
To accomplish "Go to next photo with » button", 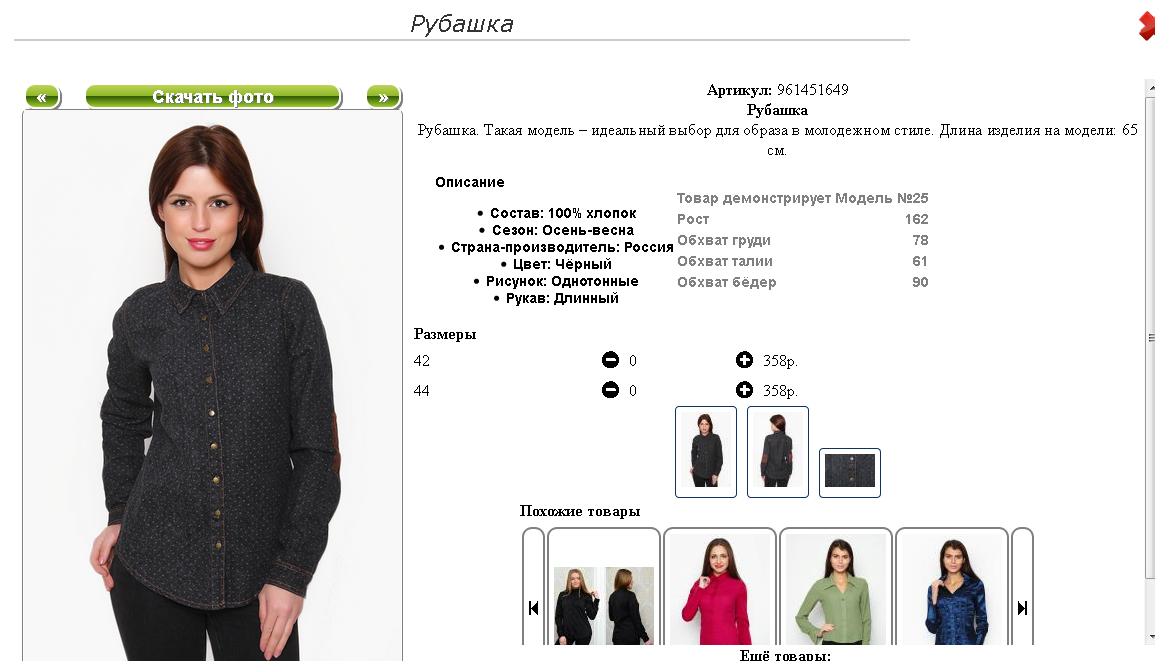I will pos(383,97).
